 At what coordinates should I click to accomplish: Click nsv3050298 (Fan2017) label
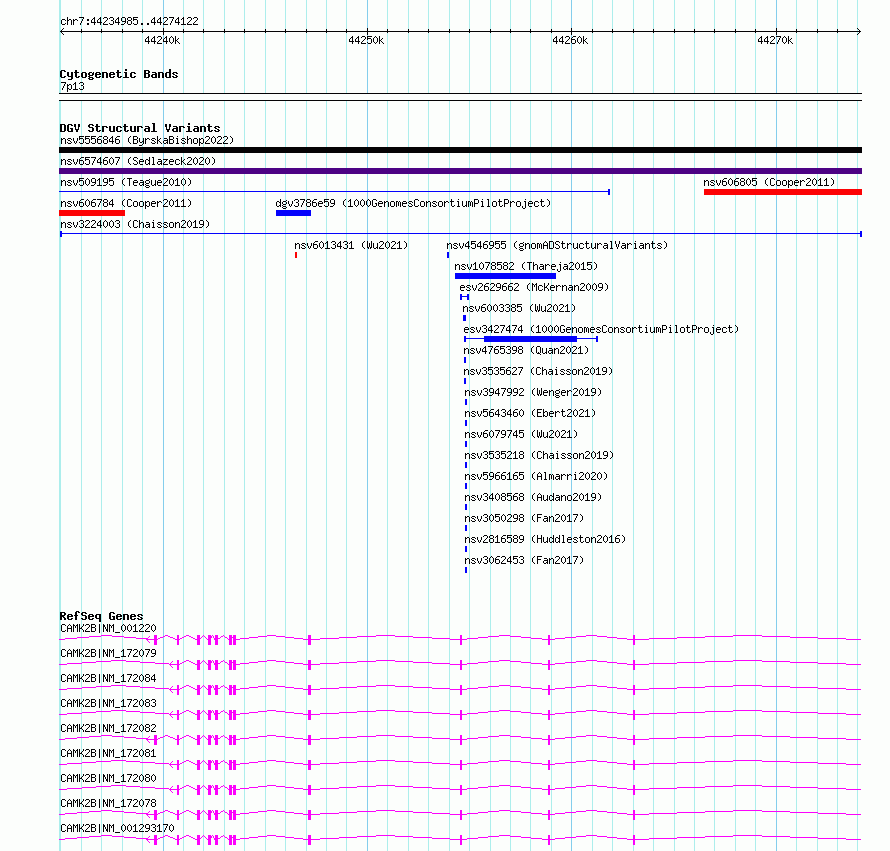click(x=524, y=518)
